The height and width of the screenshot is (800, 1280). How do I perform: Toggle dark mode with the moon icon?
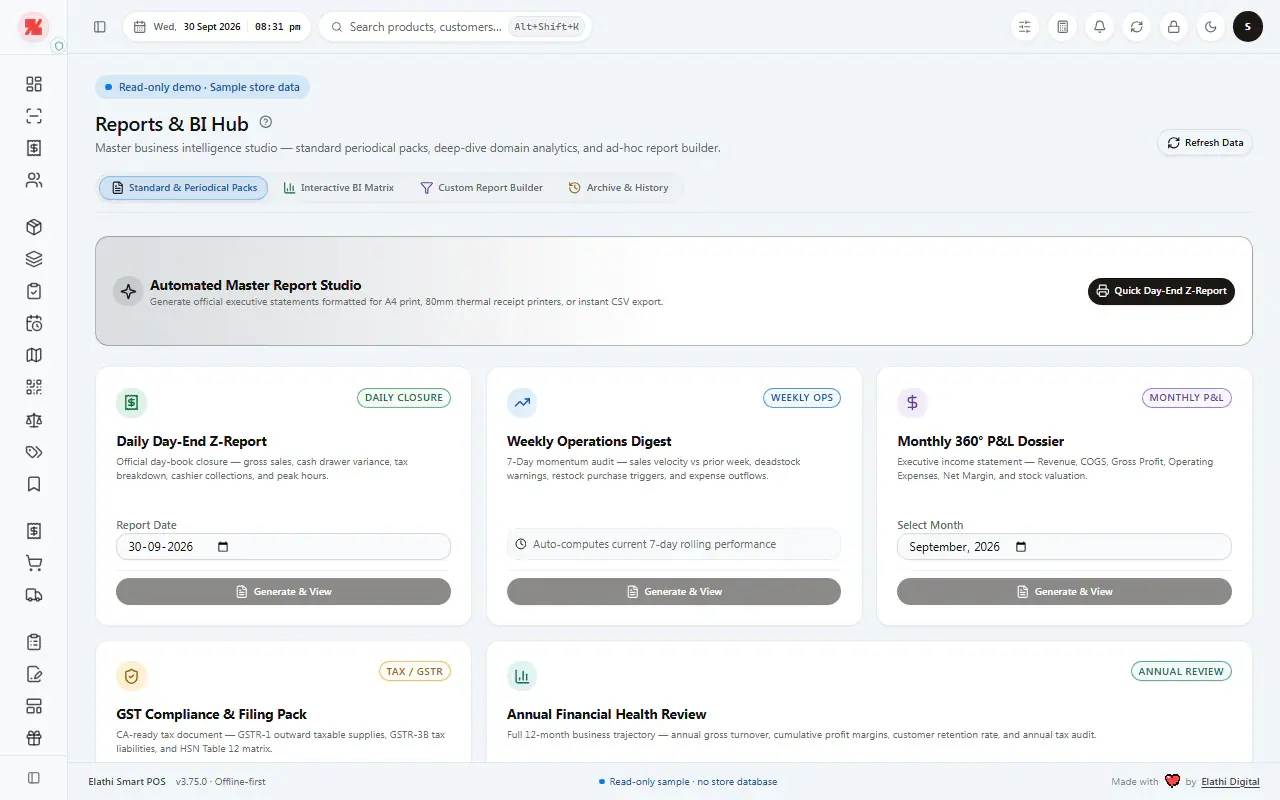coord(1211,27)
